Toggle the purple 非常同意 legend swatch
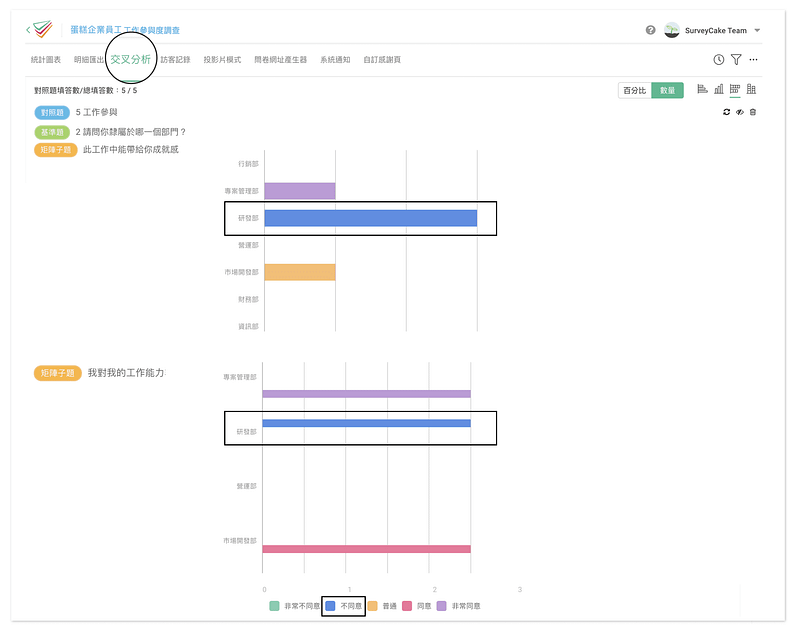 441,606
